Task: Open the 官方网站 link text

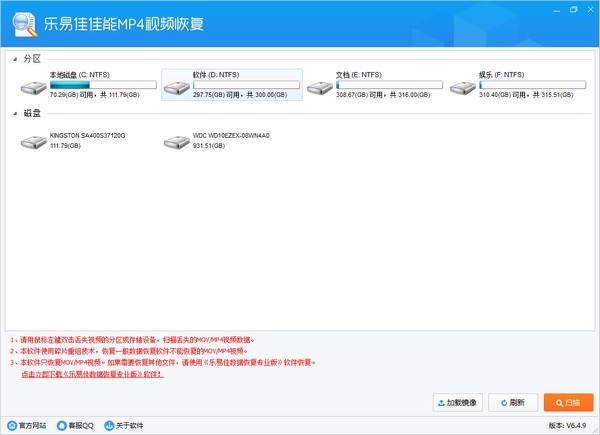Action: click(33, 425)
